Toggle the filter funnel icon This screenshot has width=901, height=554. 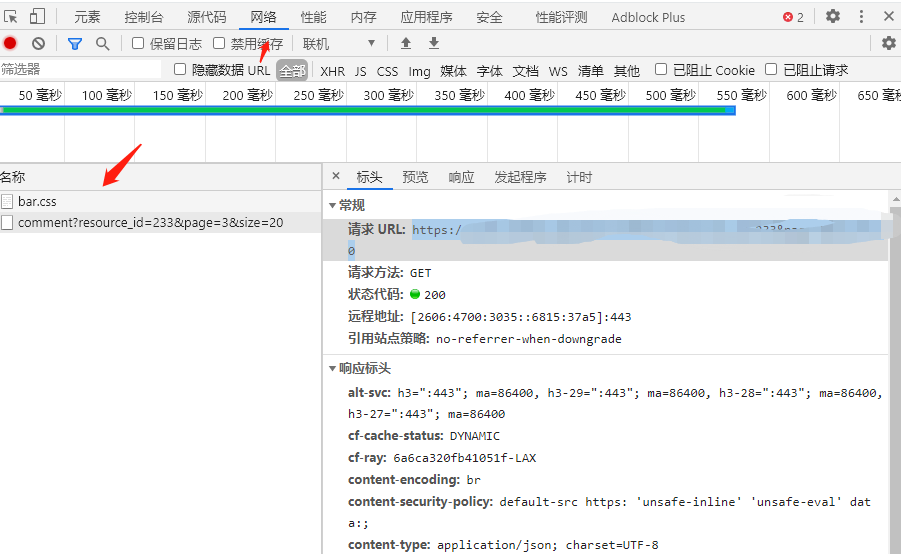[75, 44]
